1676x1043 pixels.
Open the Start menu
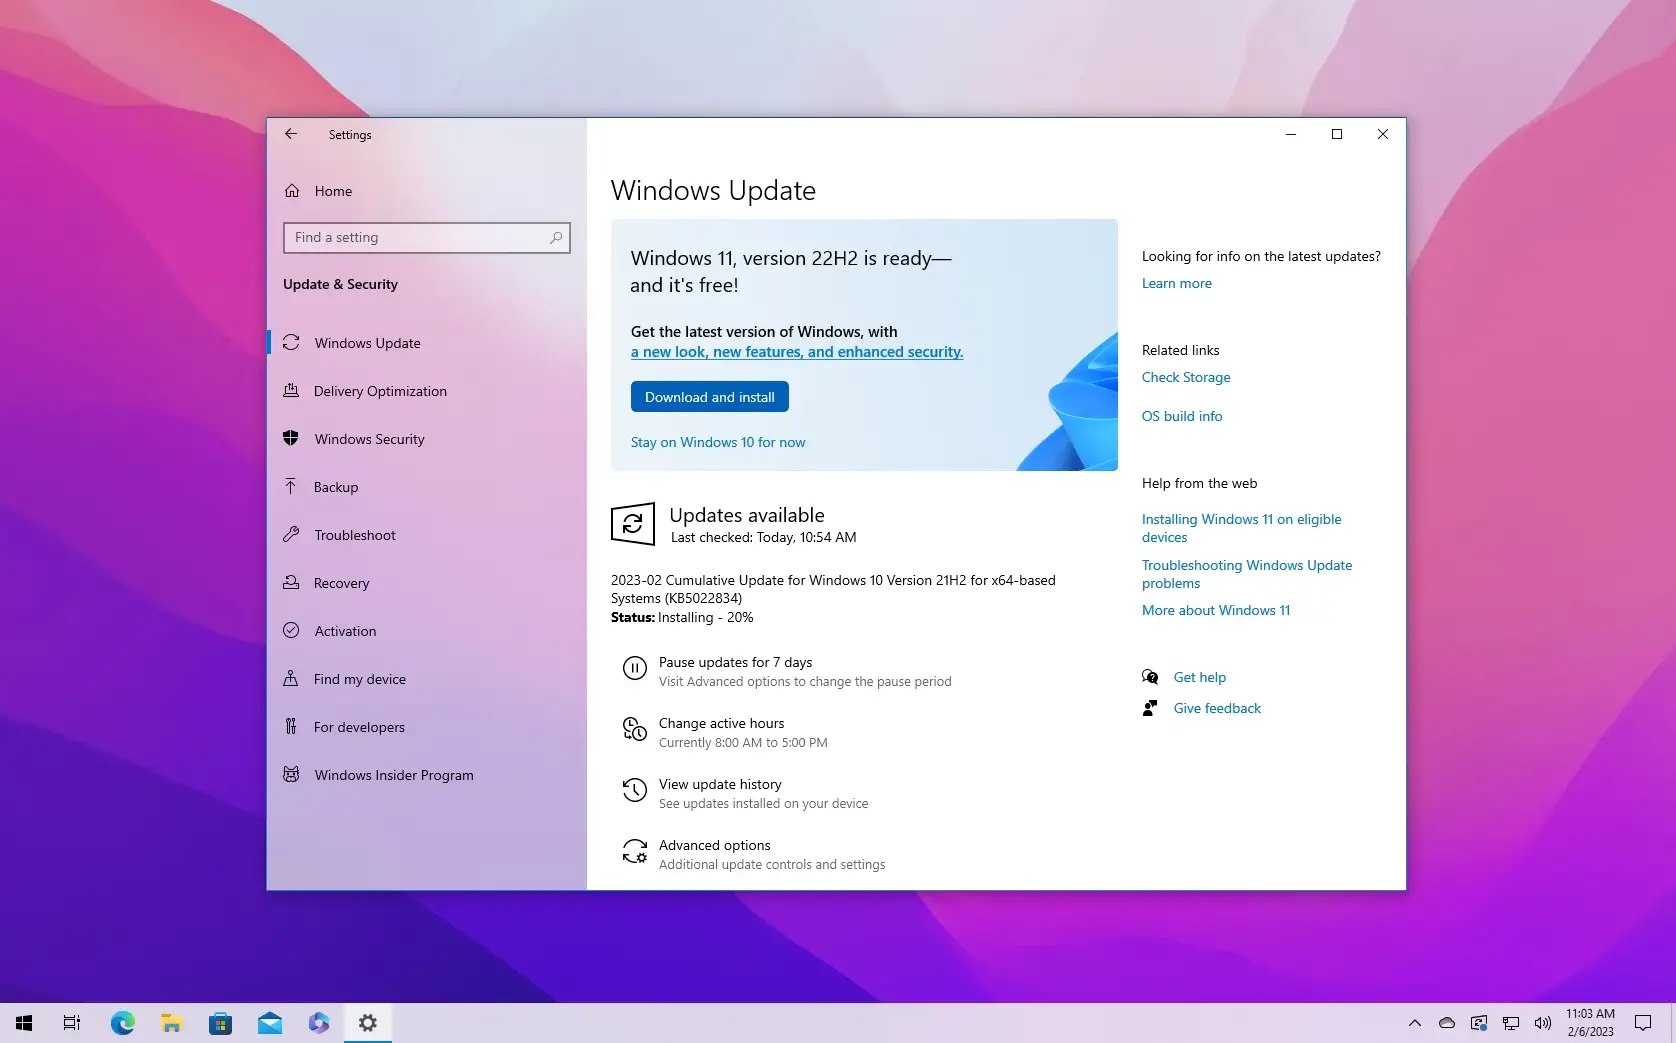pyautogui.click(x=24, y=1023)
